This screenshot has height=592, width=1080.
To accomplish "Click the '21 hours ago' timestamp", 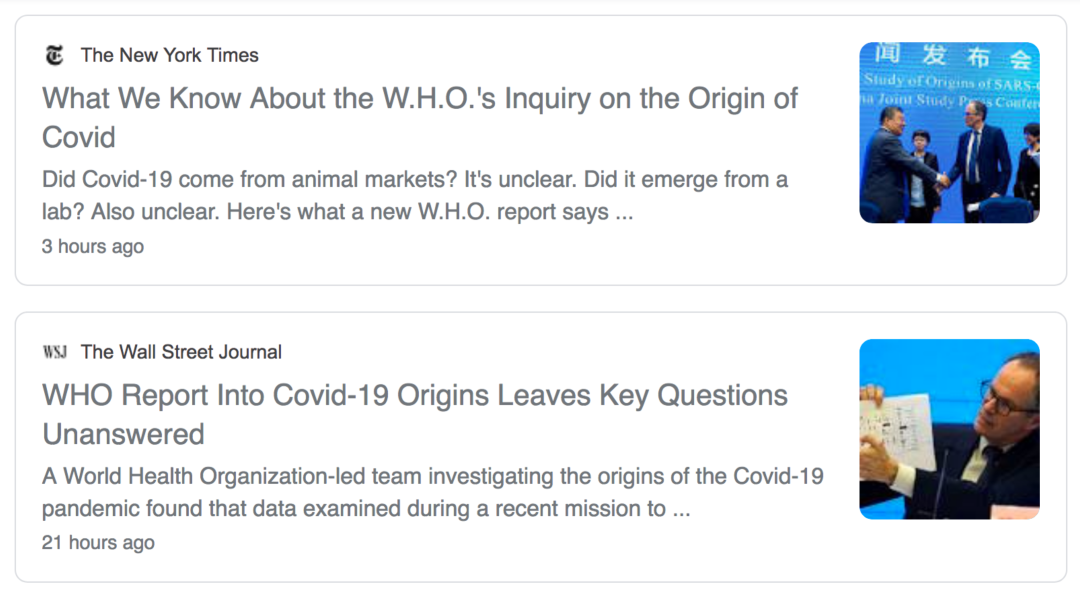I will coord(98,542).
